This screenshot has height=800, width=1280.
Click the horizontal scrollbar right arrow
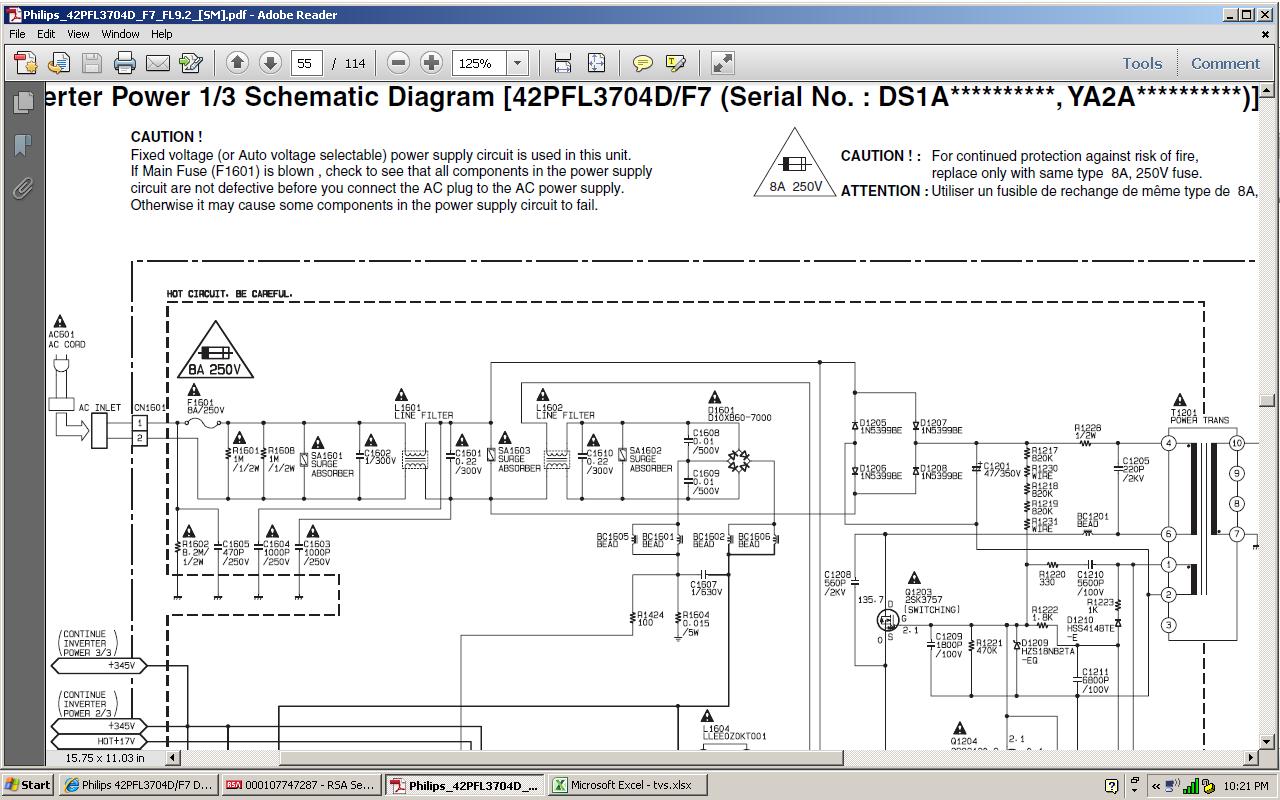1250,758
